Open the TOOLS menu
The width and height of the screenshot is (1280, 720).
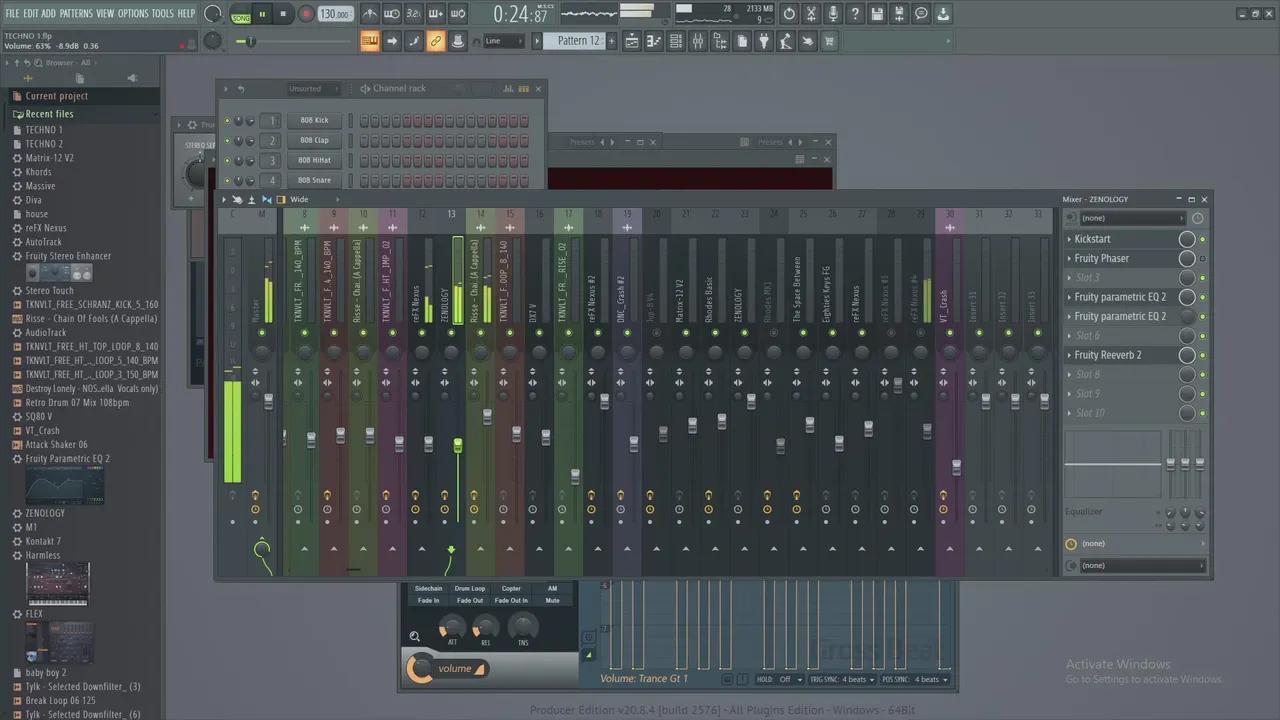[x=162, y=13]
